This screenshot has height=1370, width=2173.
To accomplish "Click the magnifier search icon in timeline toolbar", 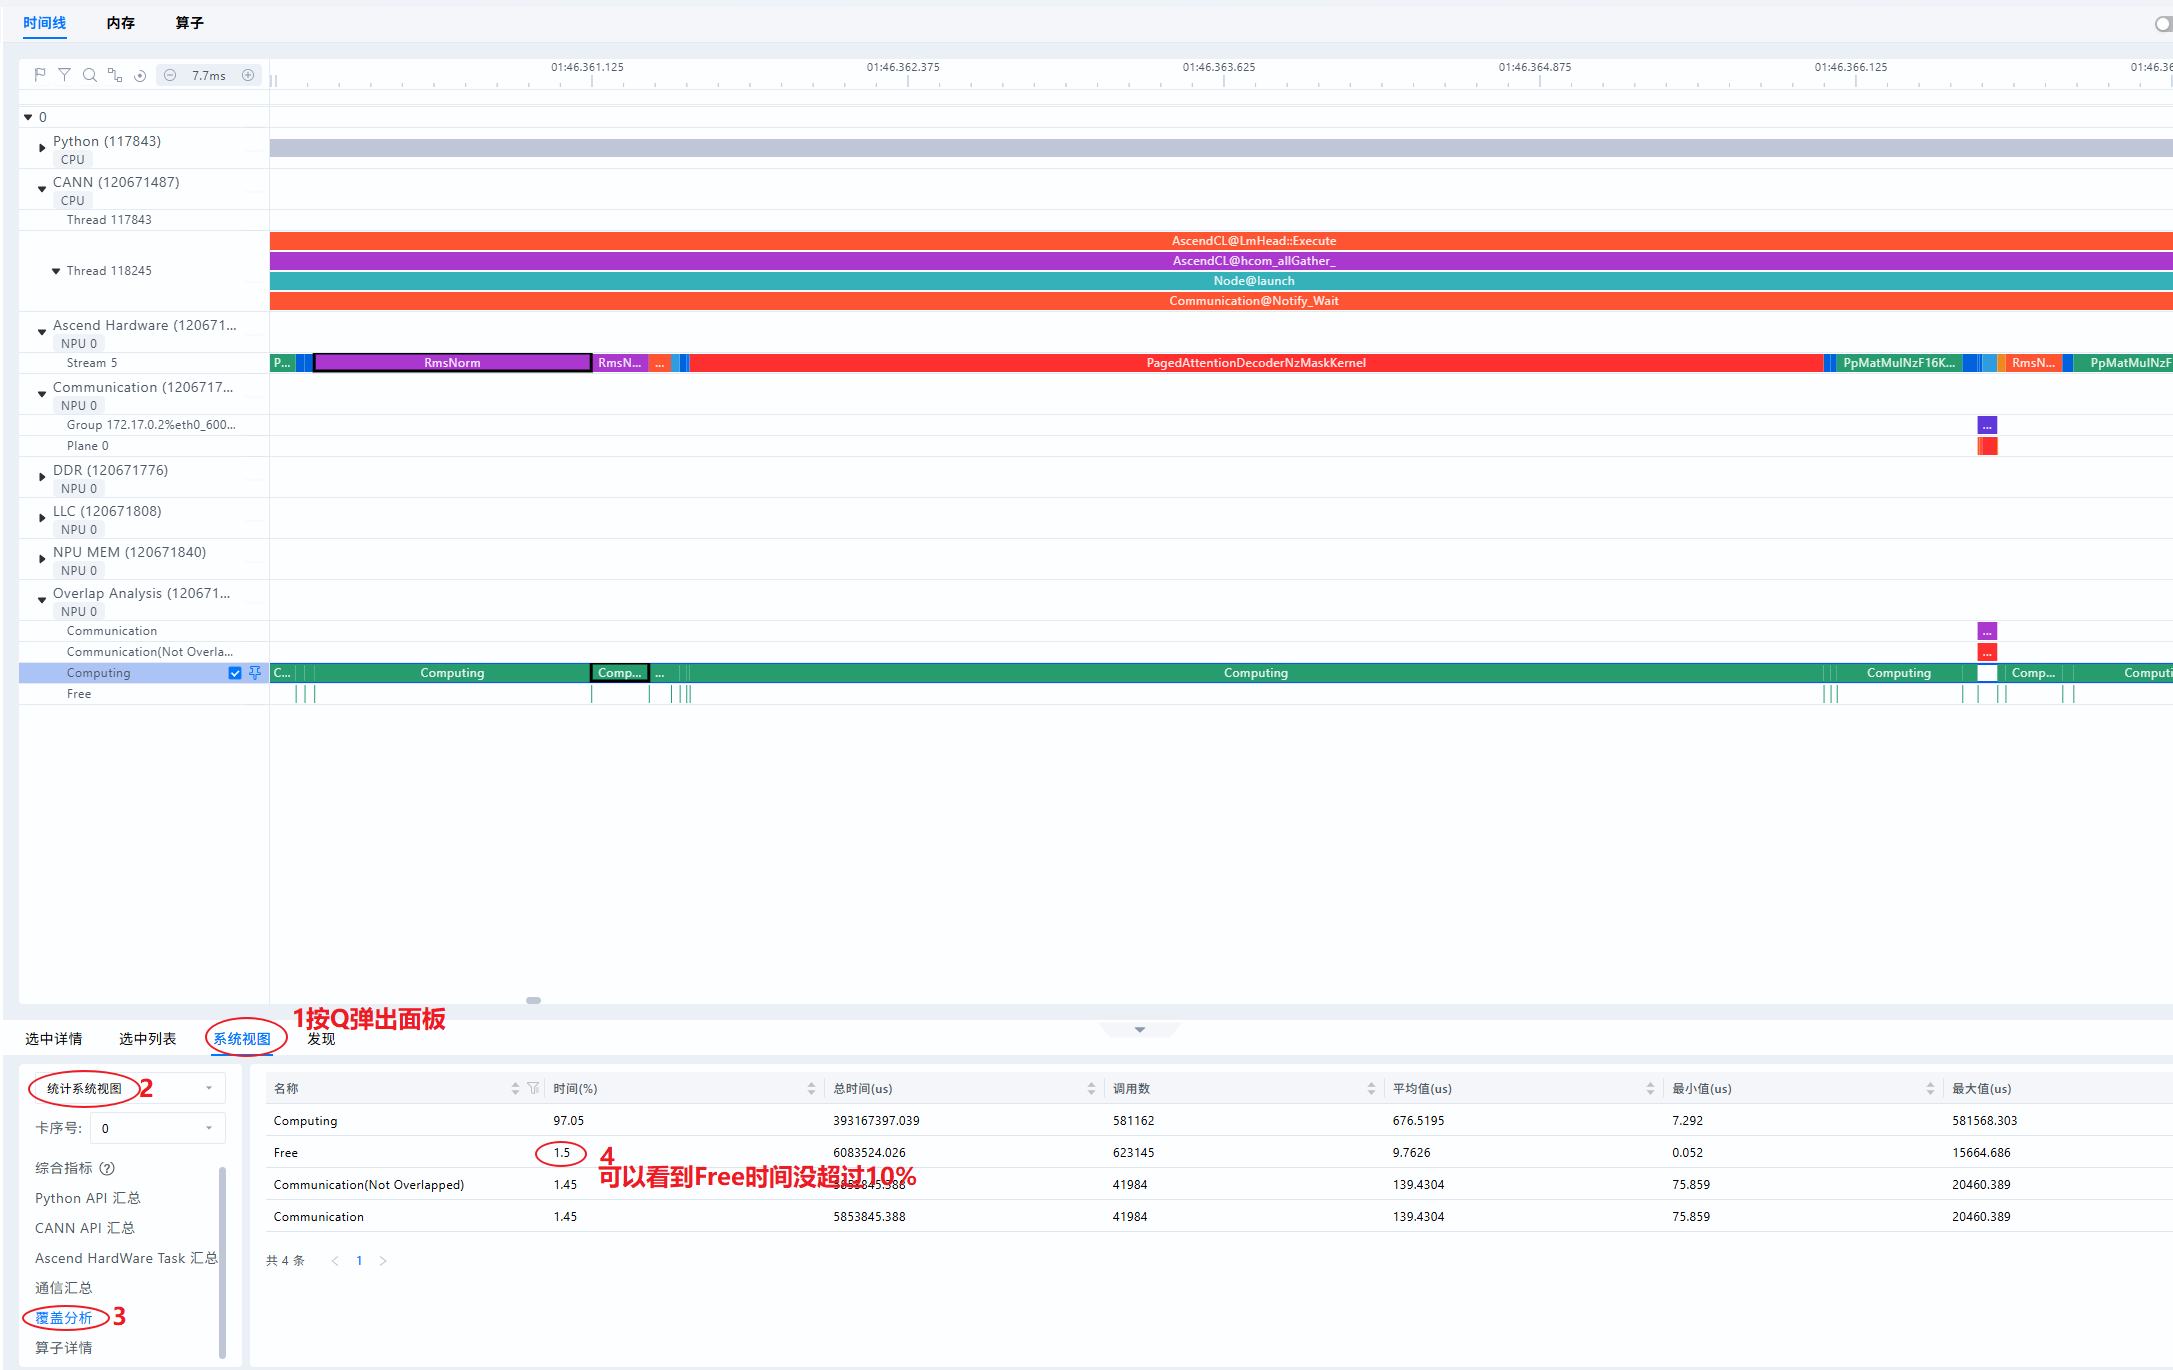I will (89, 75).
